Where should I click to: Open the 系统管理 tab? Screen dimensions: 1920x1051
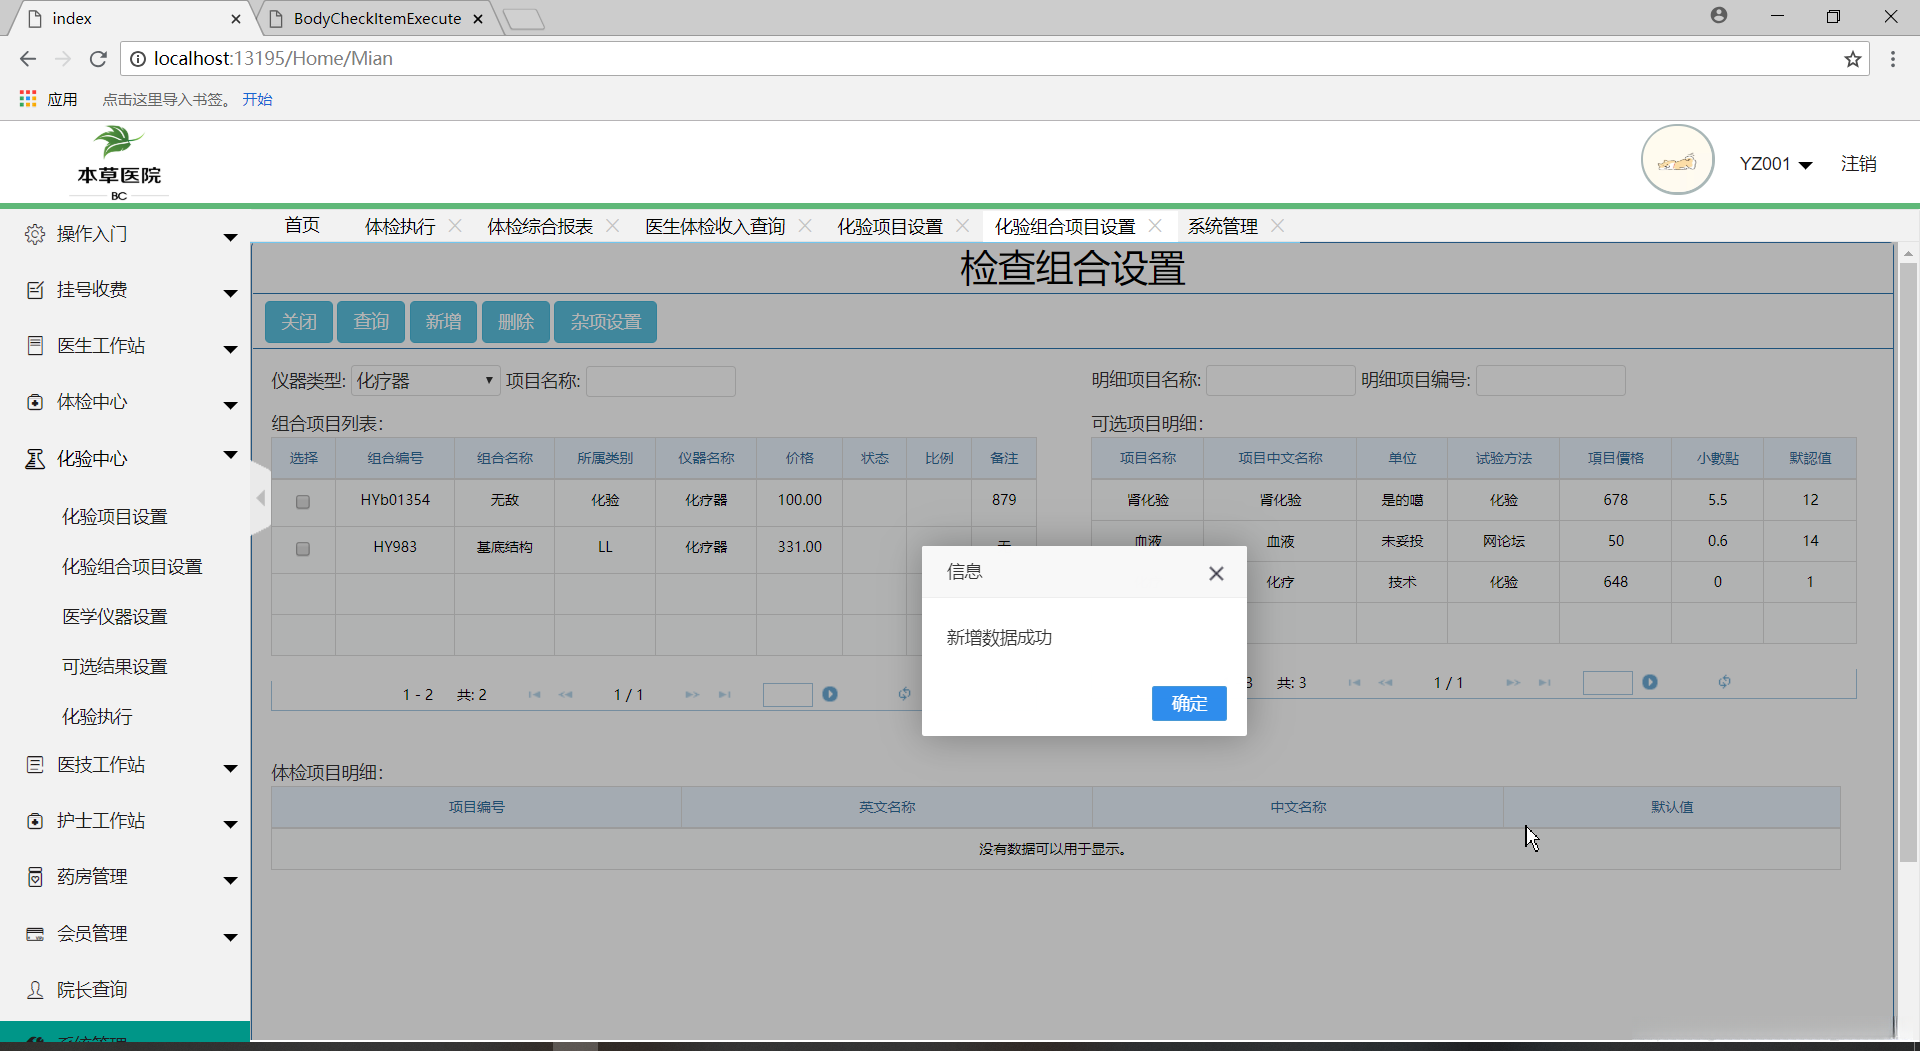click(1222, 227)
